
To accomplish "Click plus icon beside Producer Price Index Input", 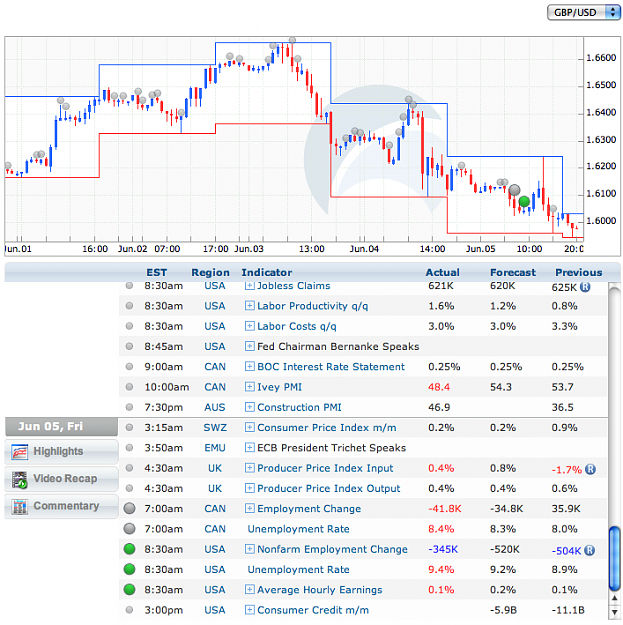I will click(x=250, y=468).
